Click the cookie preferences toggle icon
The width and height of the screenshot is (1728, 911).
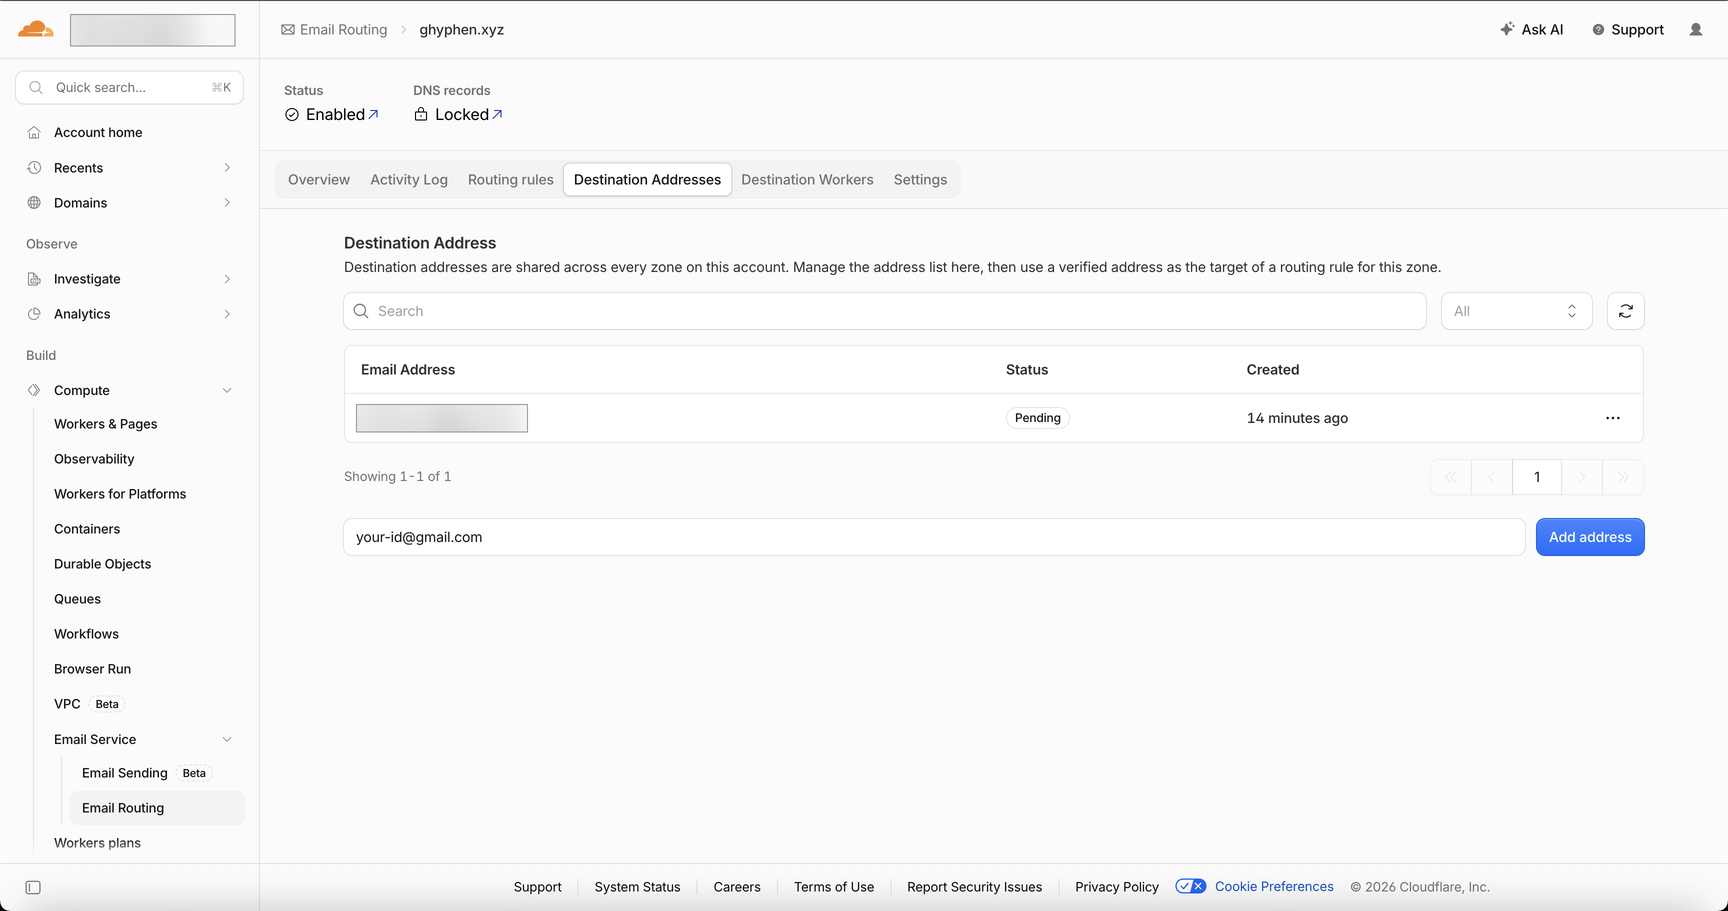pos(1191,886)
